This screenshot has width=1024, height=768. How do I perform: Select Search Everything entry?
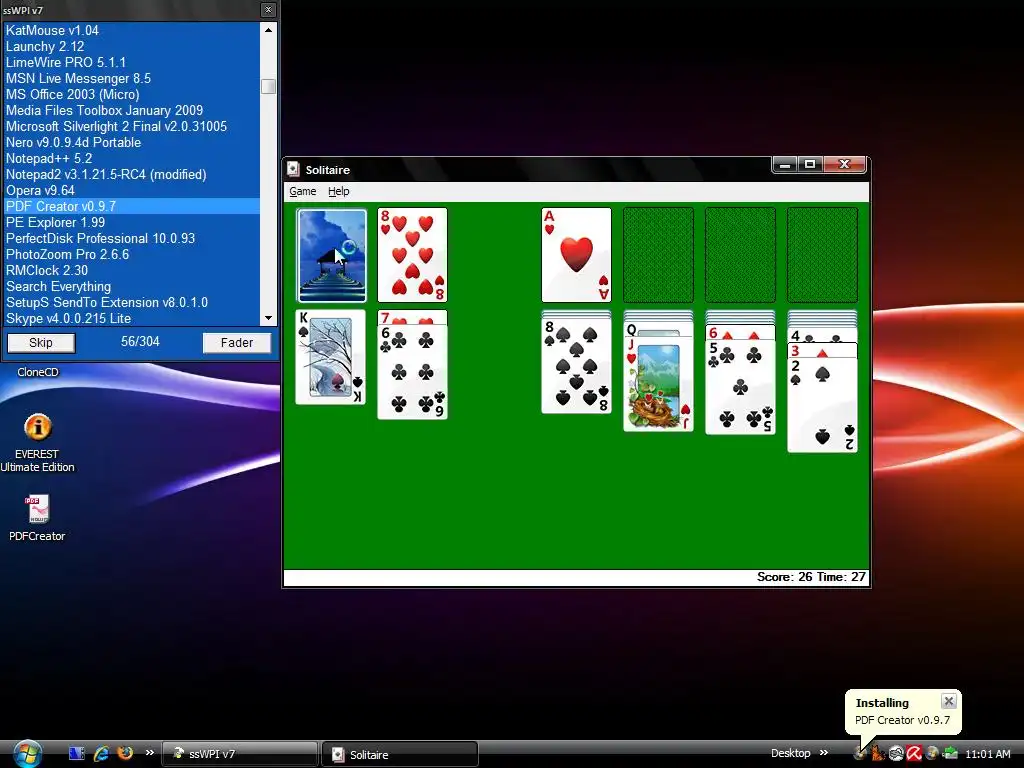132,286
